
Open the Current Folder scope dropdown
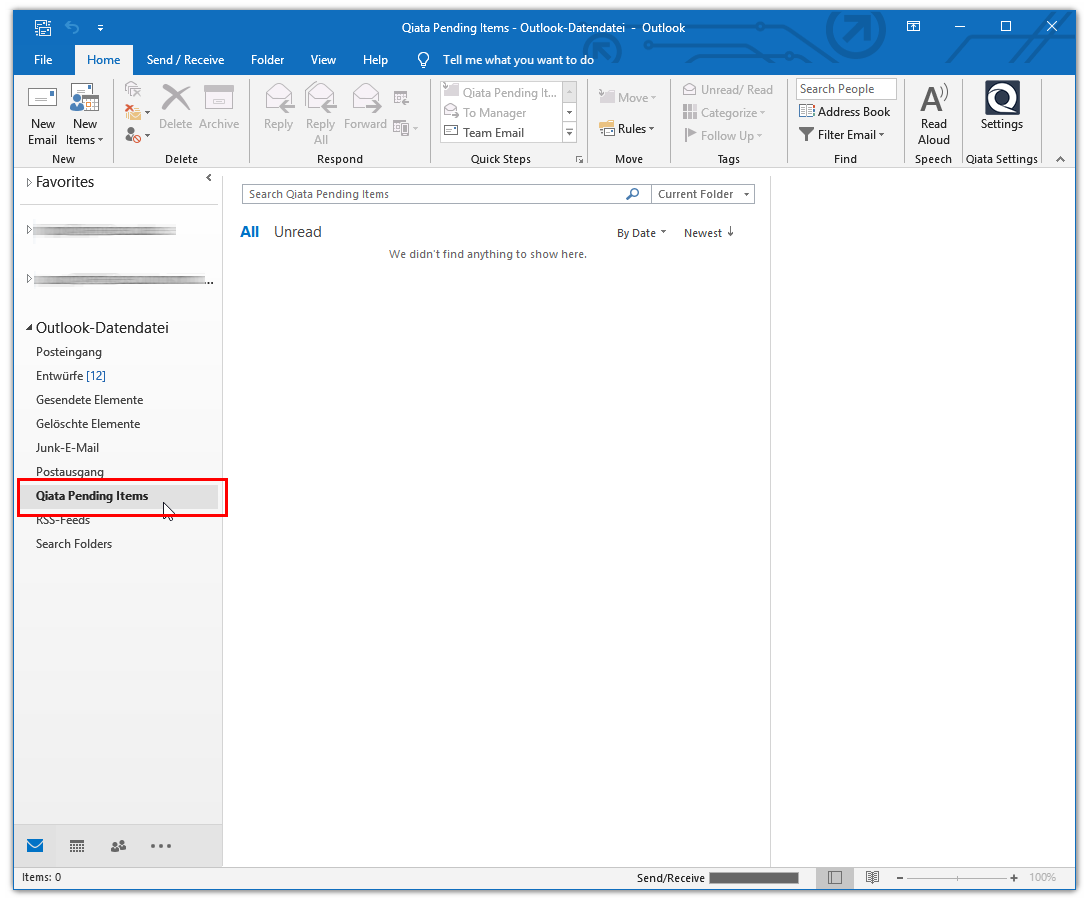click(702, 194)
